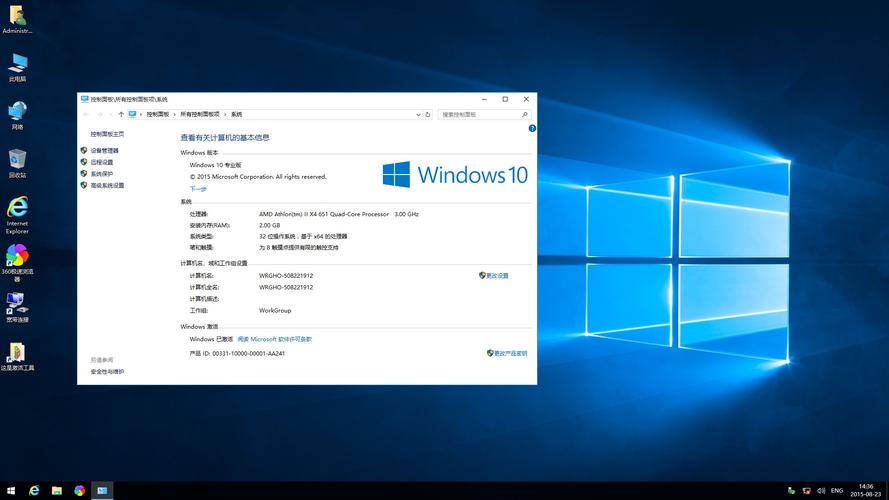This screenshot has width=889, height=500.
Task: Select 系统 breadcrumb in address bar
Action: [236, 115]
